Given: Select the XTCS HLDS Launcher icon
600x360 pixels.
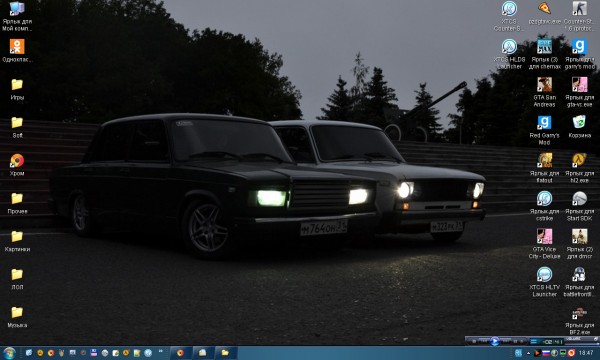Looking at the screenshot, I should pyautogui.click(x=509, y=54).
